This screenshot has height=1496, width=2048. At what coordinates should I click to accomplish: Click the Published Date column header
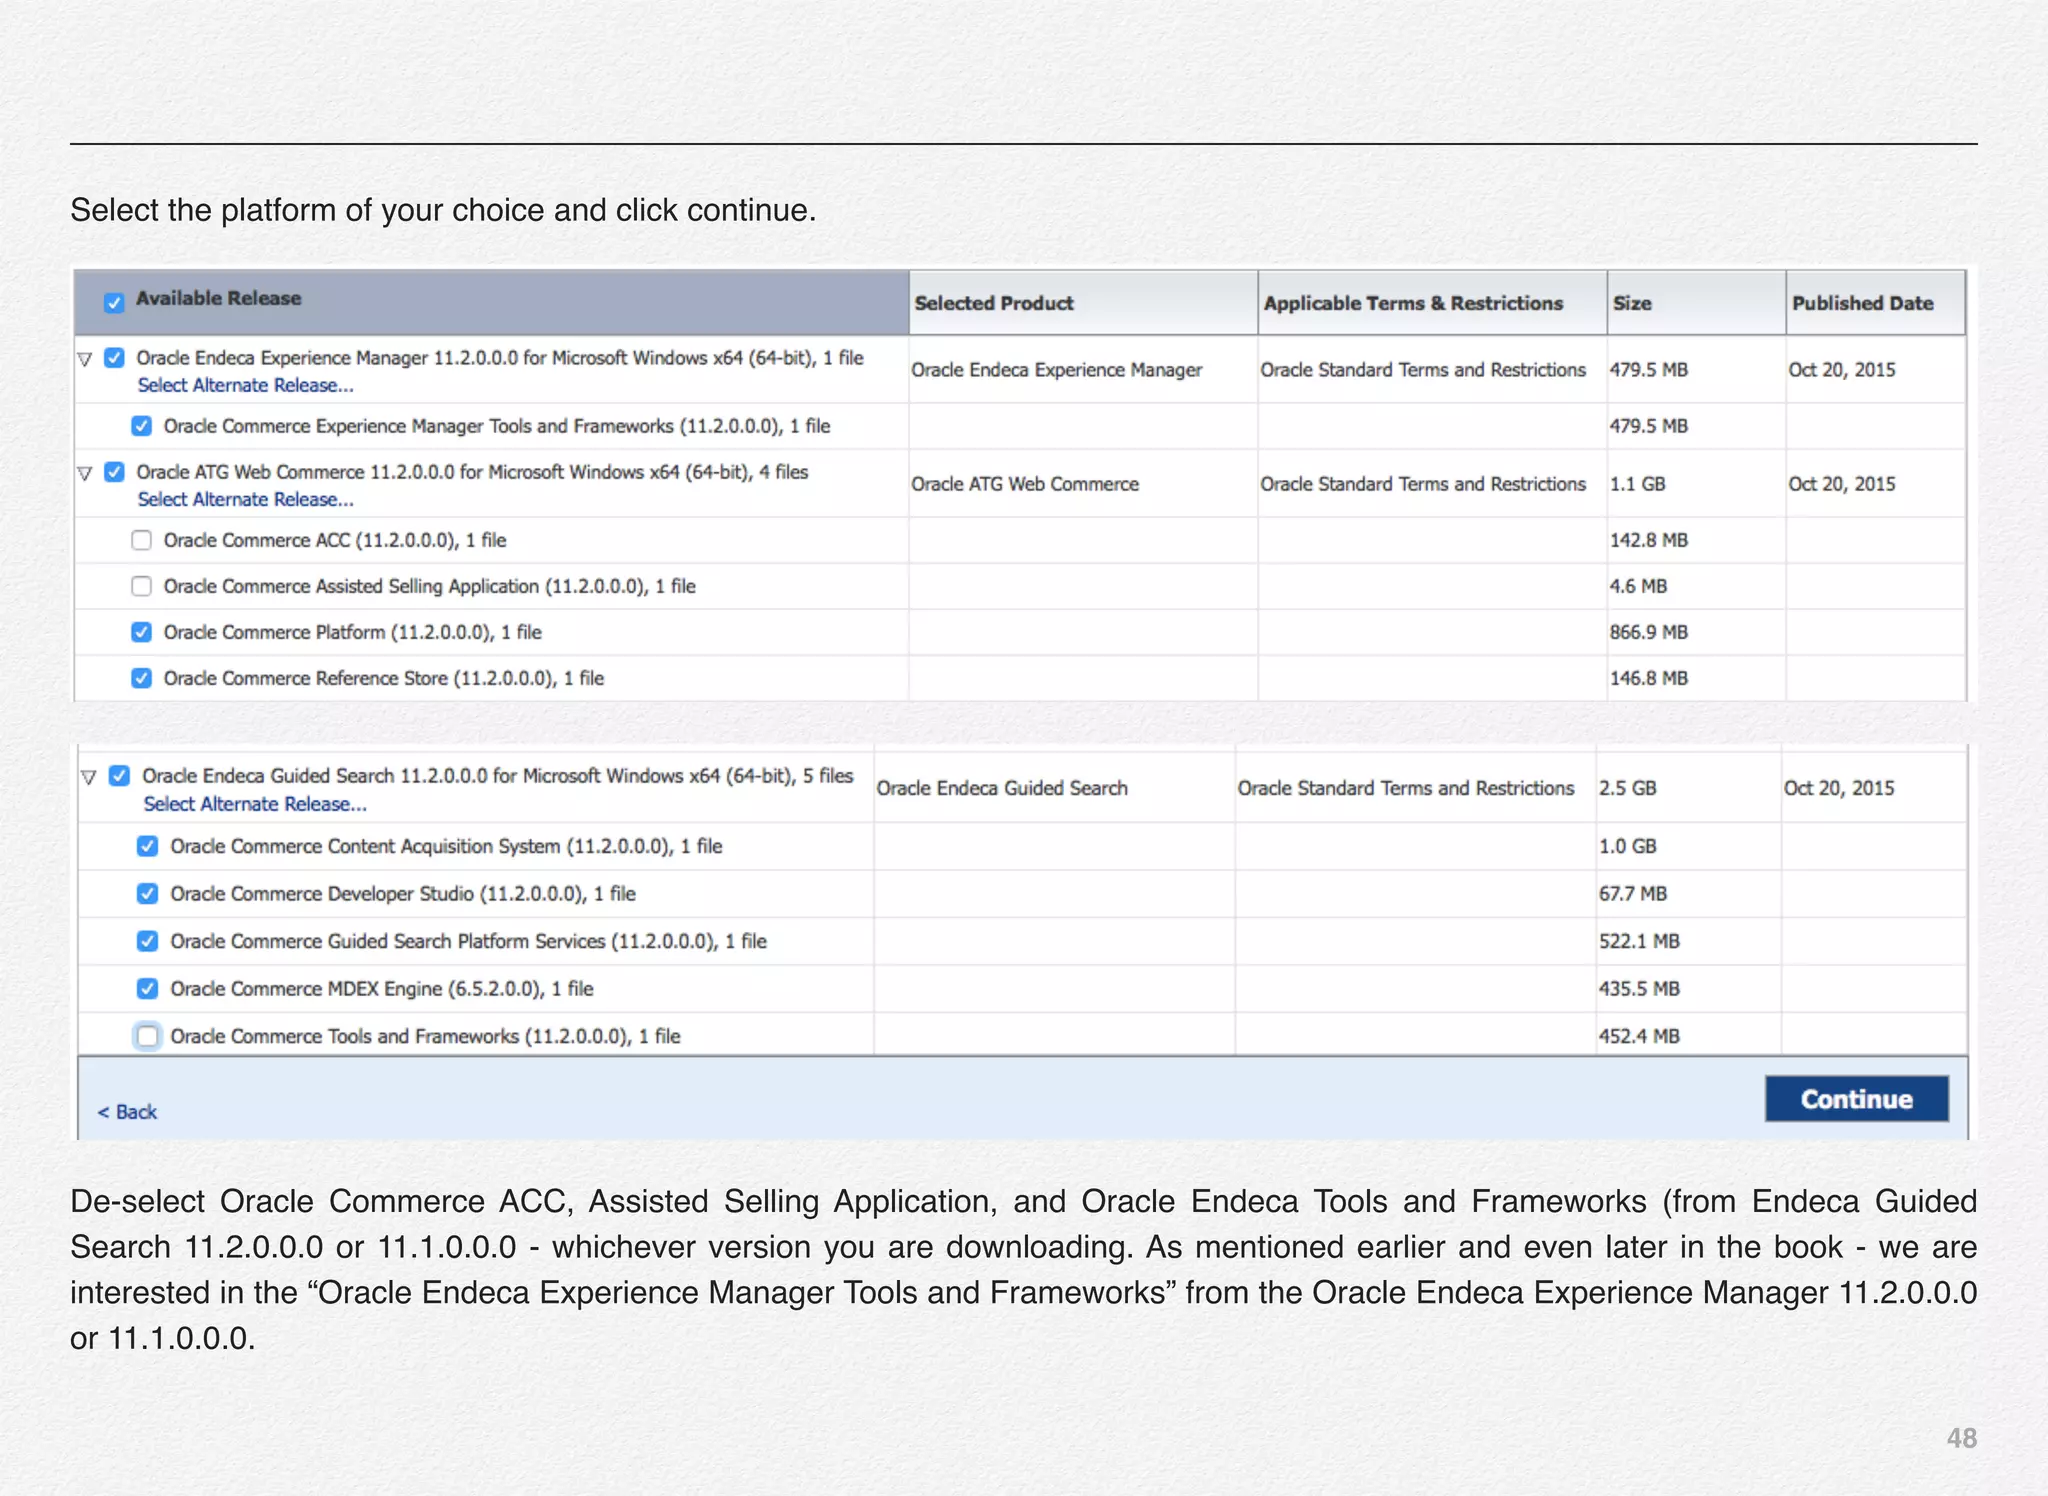tap(1875, 303)
